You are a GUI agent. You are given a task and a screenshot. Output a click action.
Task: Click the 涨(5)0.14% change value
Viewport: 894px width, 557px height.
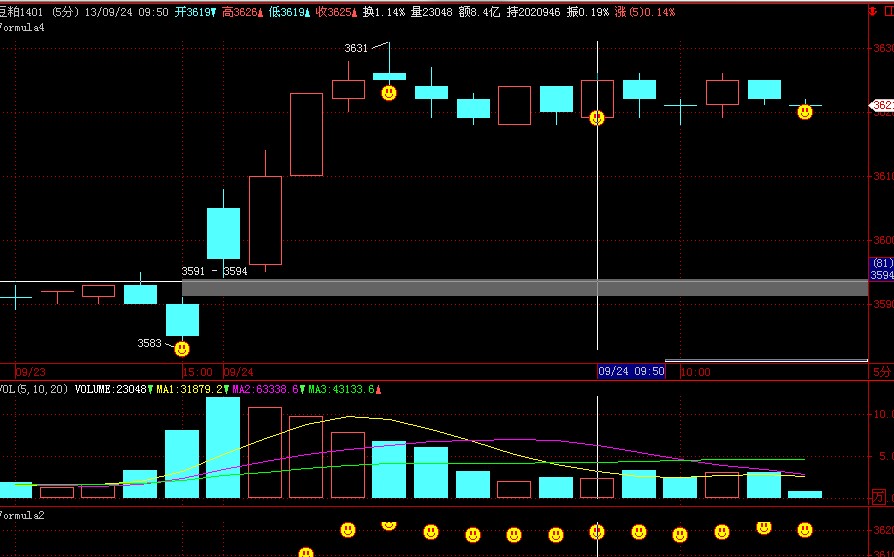pyautogui.click(x=645, y=12)
